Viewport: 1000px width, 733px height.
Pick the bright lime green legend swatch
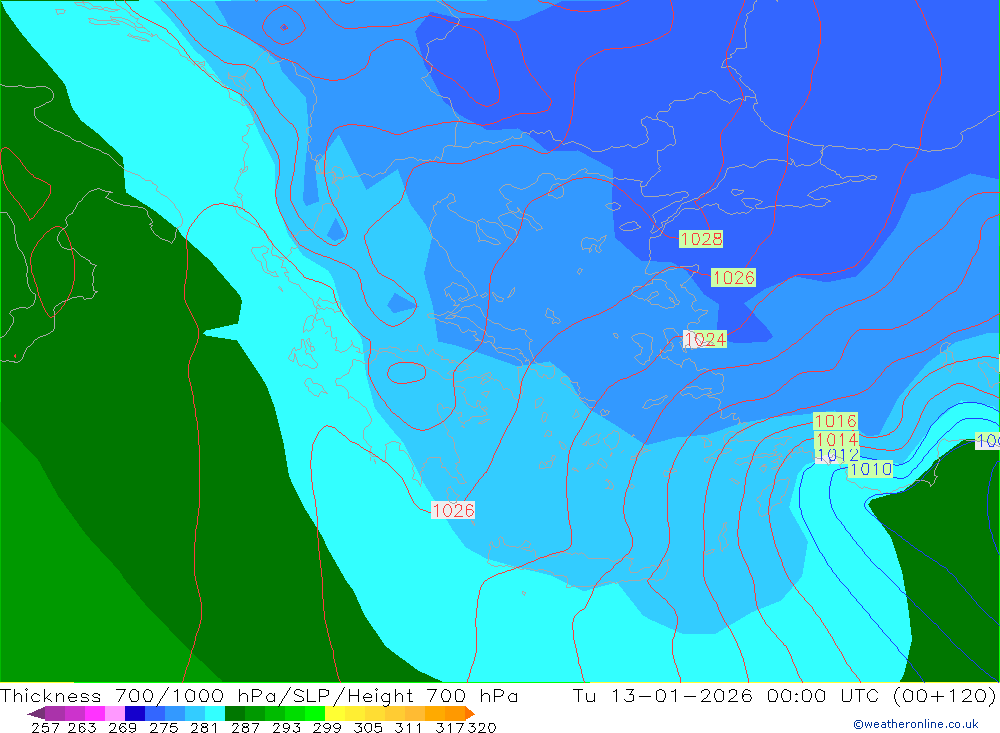click(x=315, y=713)
